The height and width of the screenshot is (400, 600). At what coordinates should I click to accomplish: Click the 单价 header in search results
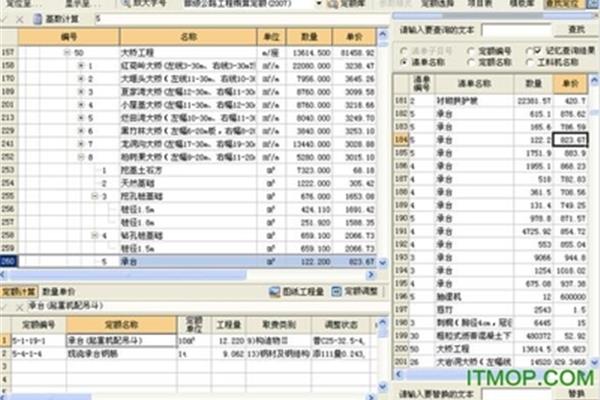point(570,83)
